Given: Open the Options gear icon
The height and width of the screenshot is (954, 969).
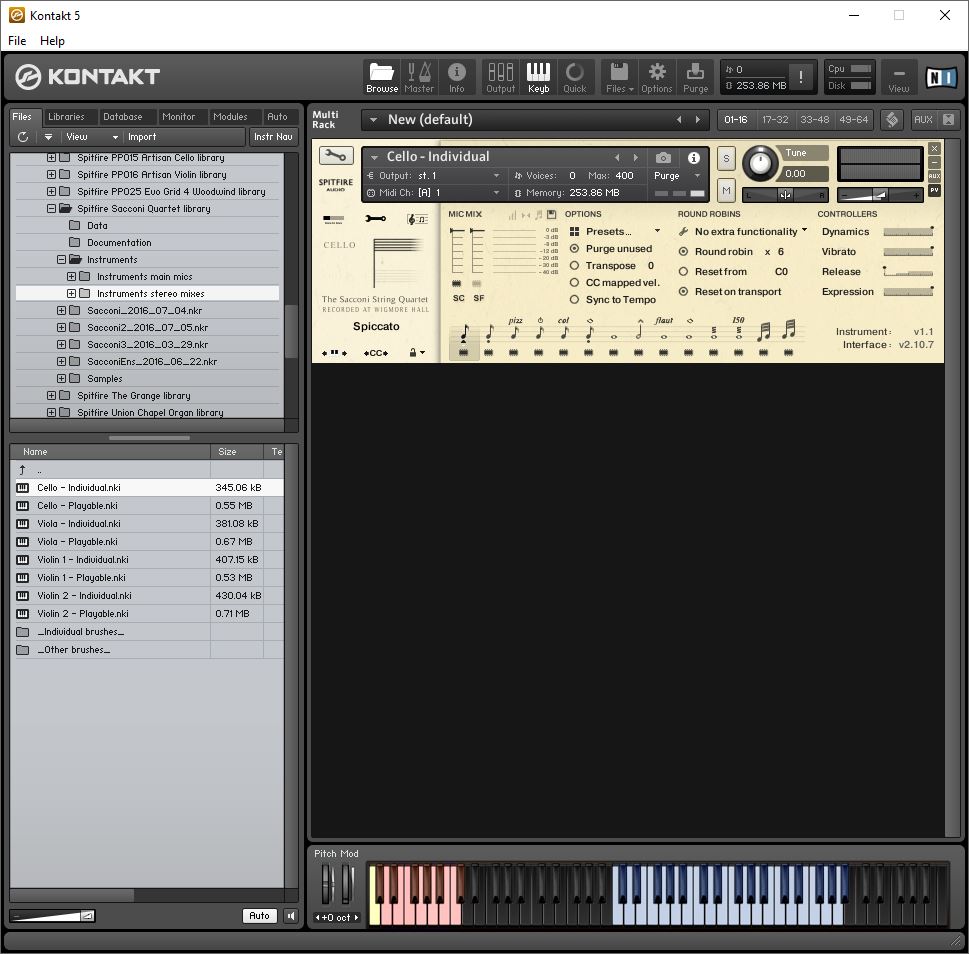Looking at the screenshot, I should (657, 77).
